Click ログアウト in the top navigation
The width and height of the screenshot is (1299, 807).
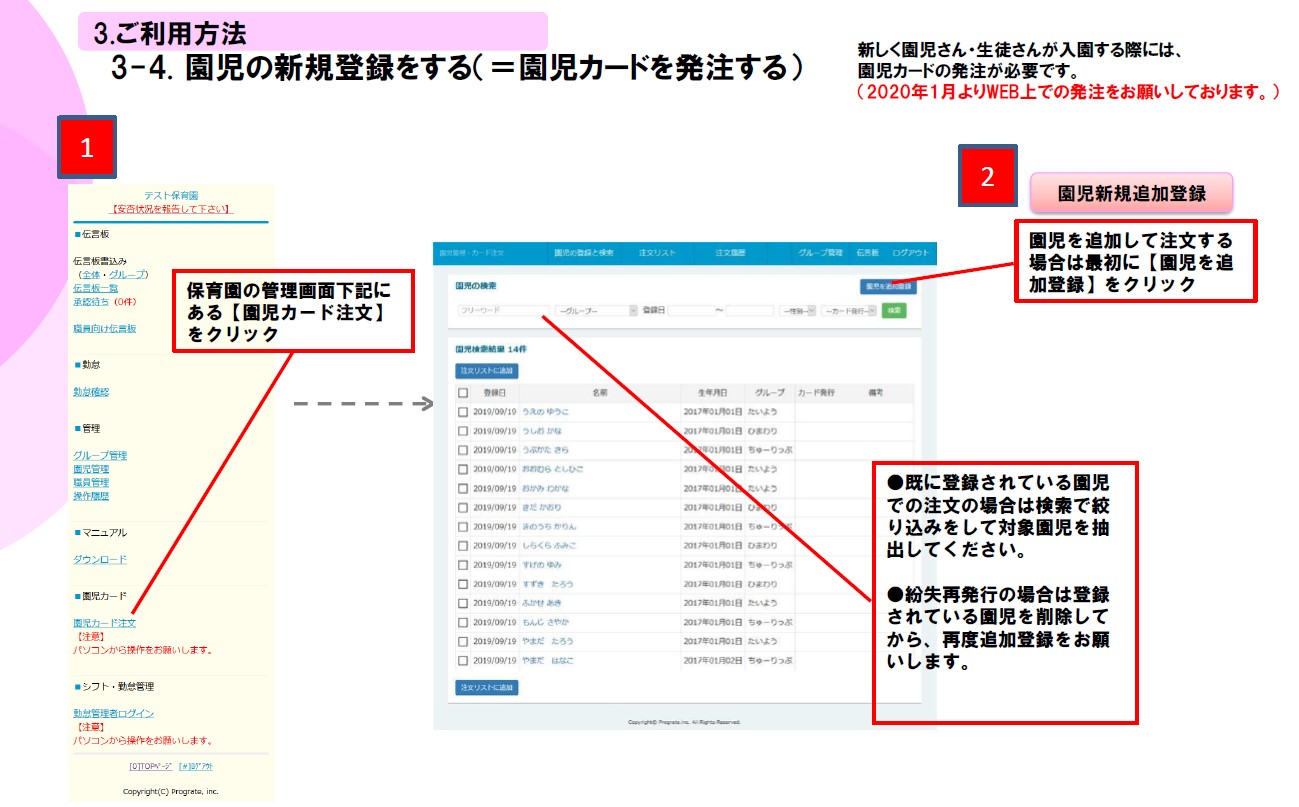[x=910, y=253]
